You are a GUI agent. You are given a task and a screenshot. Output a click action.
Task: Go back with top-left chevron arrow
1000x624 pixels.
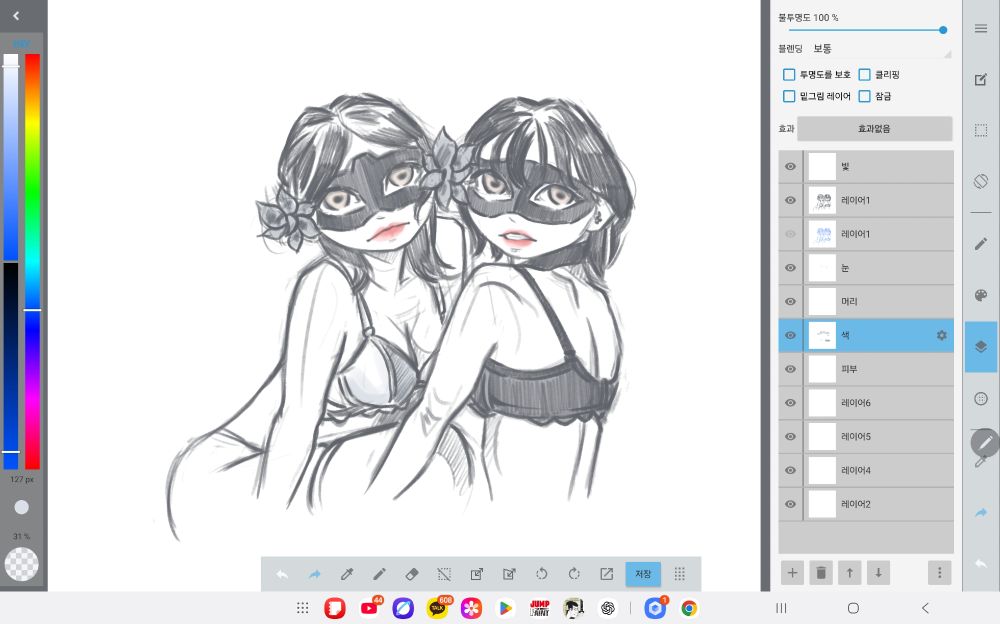(17, 16)
